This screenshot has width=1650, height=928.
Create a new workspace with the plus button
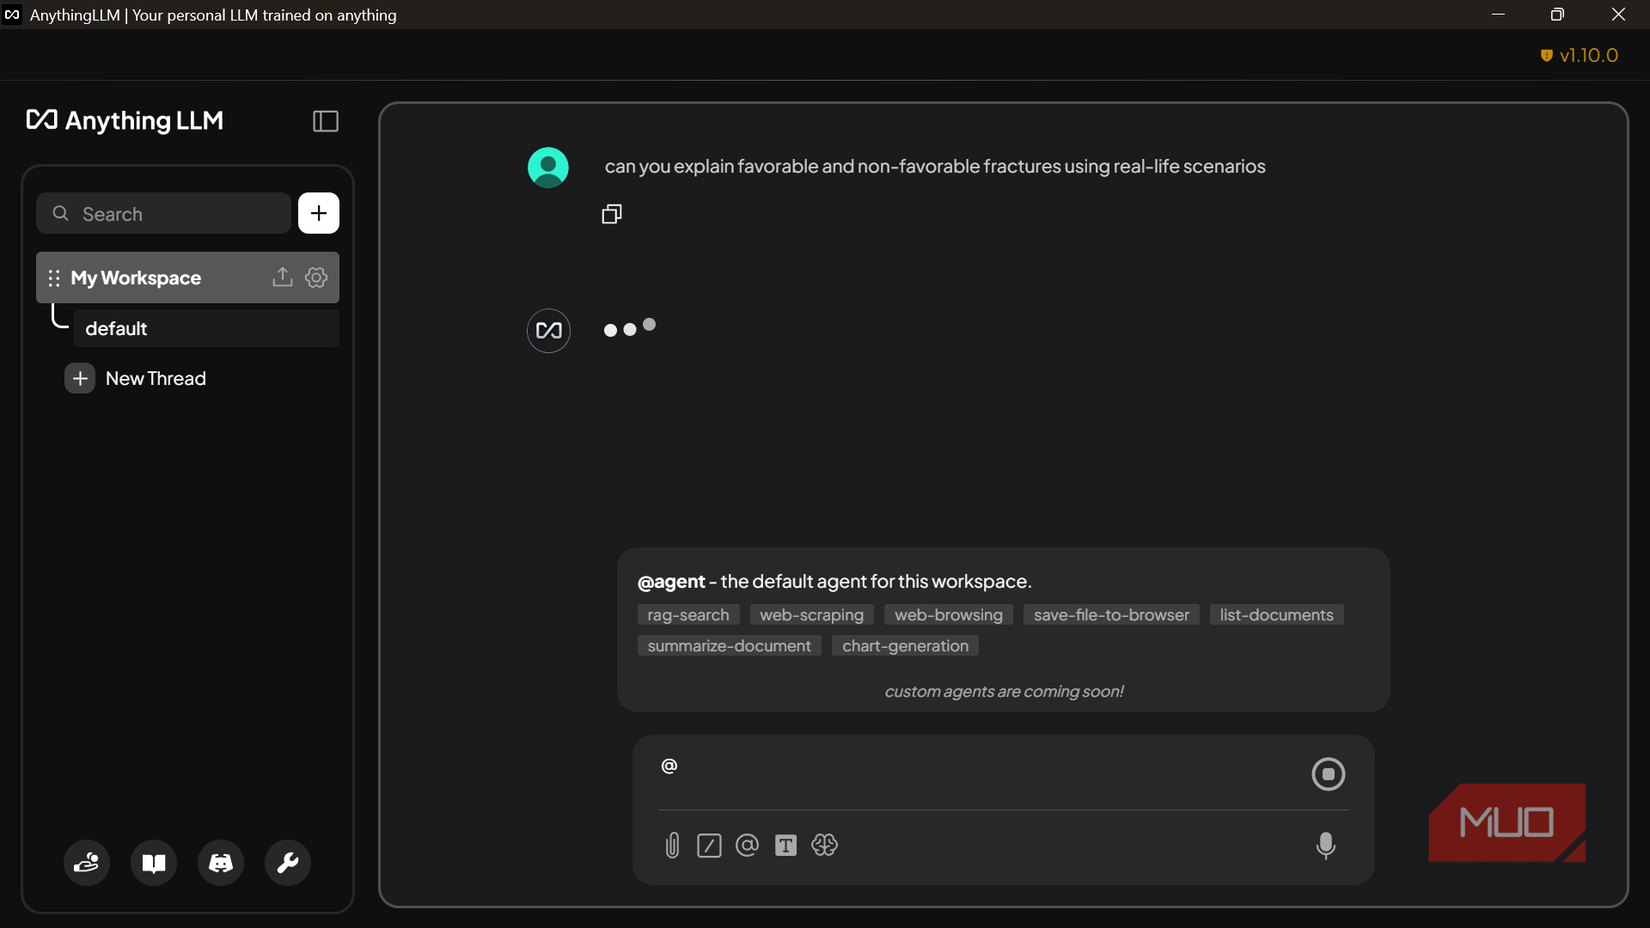(318, 213)
